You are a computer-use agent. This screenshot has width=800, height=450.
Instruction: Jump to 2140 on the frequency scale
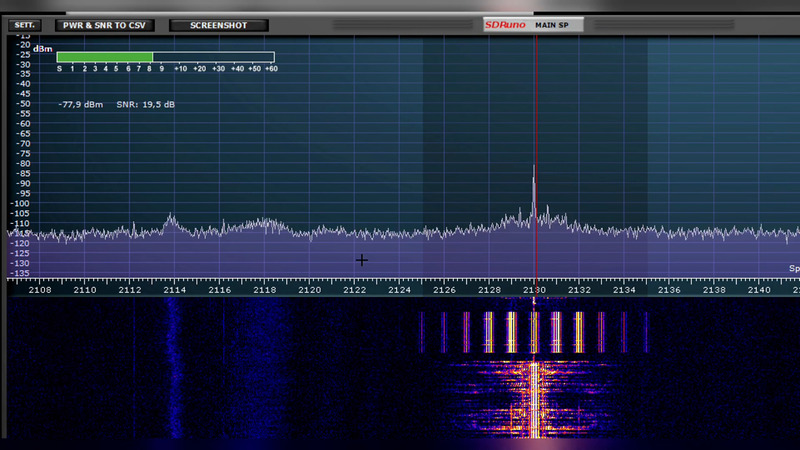[759, 290]
